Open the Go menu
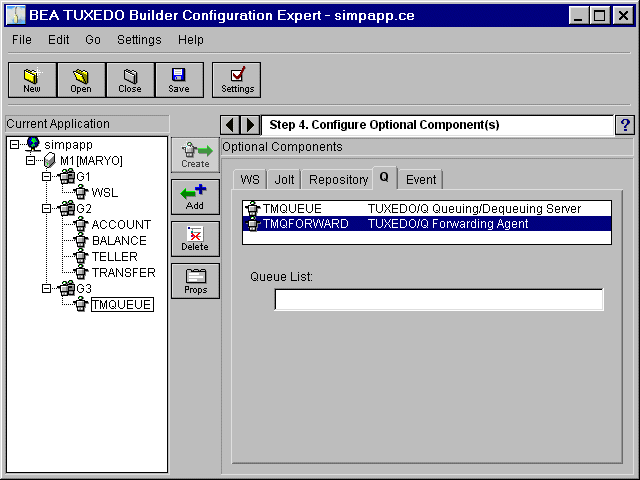The image size is (640, 480). (93, 40)
